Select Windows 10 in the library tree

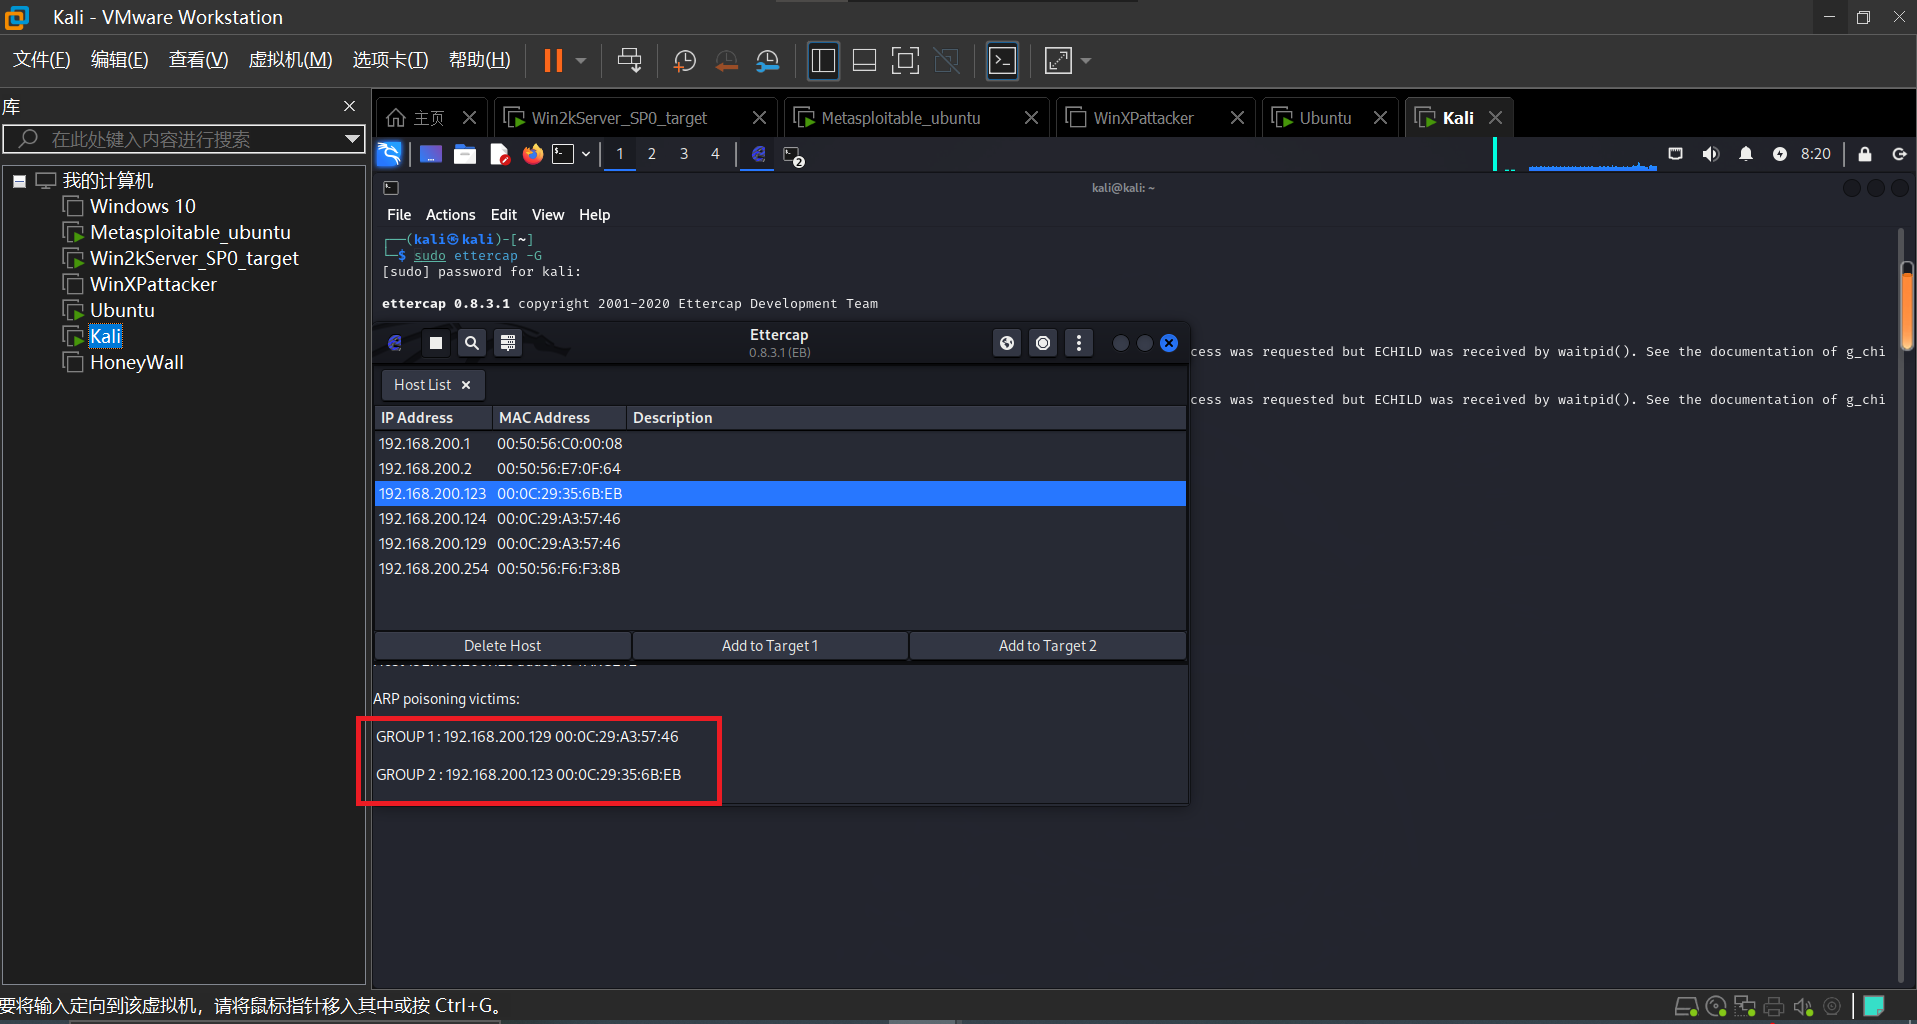(x=143, y=206)
